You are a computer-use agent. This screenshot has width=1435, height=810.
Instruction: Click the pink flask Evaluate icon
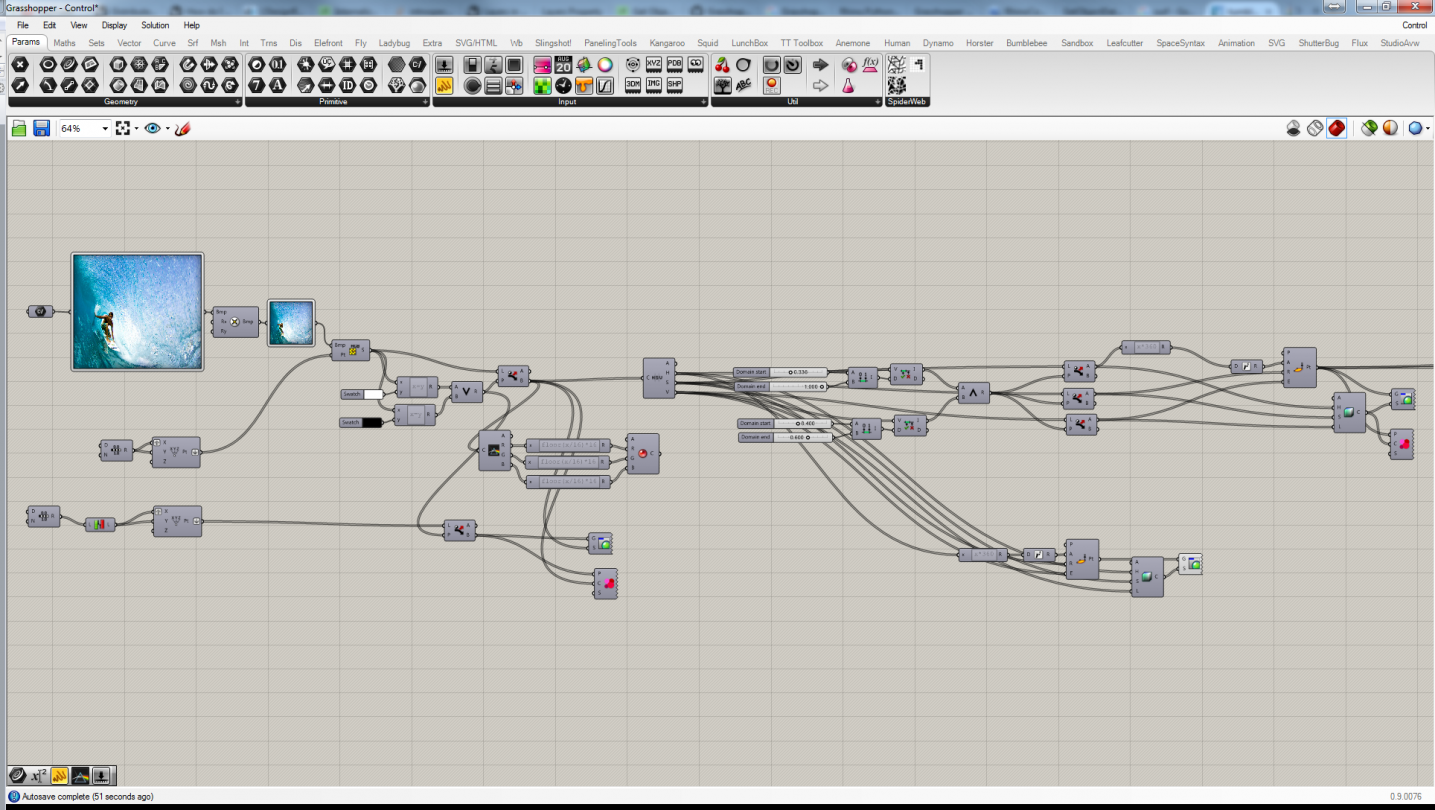849,86
